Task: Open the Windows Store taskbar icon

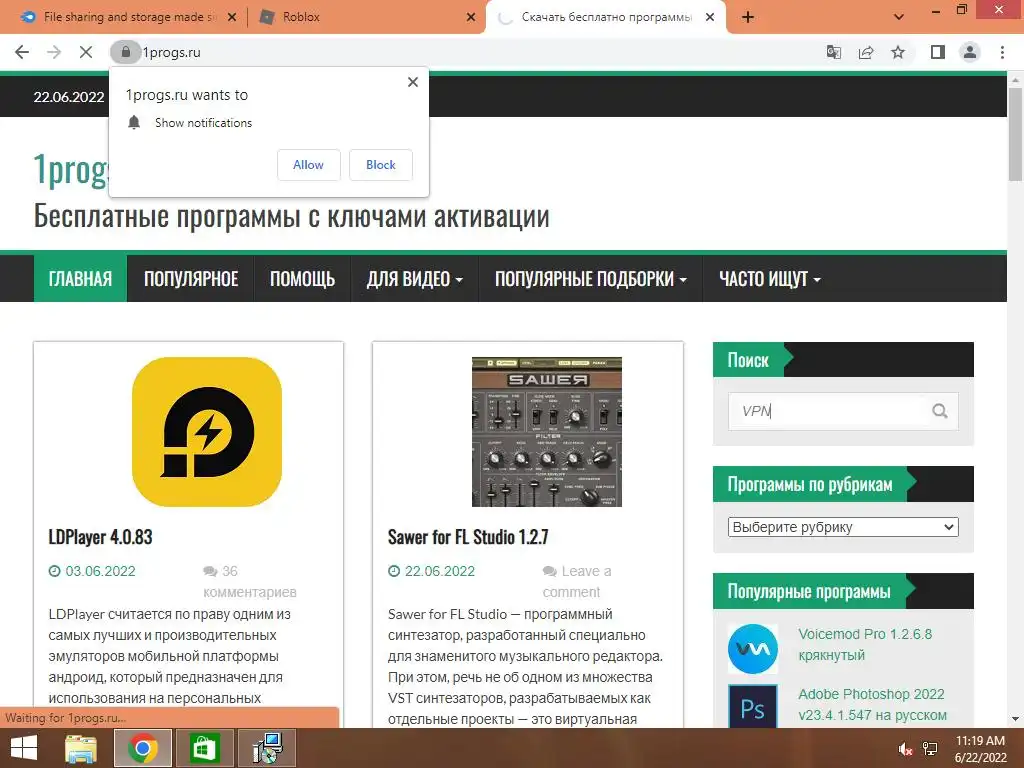Action: click(x=204, y=748)
